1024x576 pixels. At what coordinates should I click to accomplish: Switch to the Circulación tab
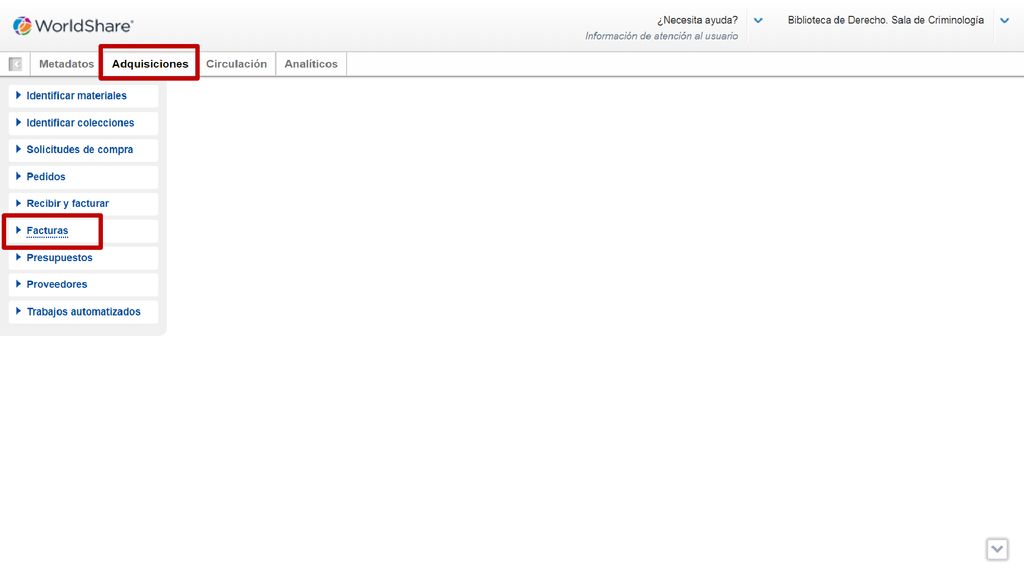tap(236, 64)
